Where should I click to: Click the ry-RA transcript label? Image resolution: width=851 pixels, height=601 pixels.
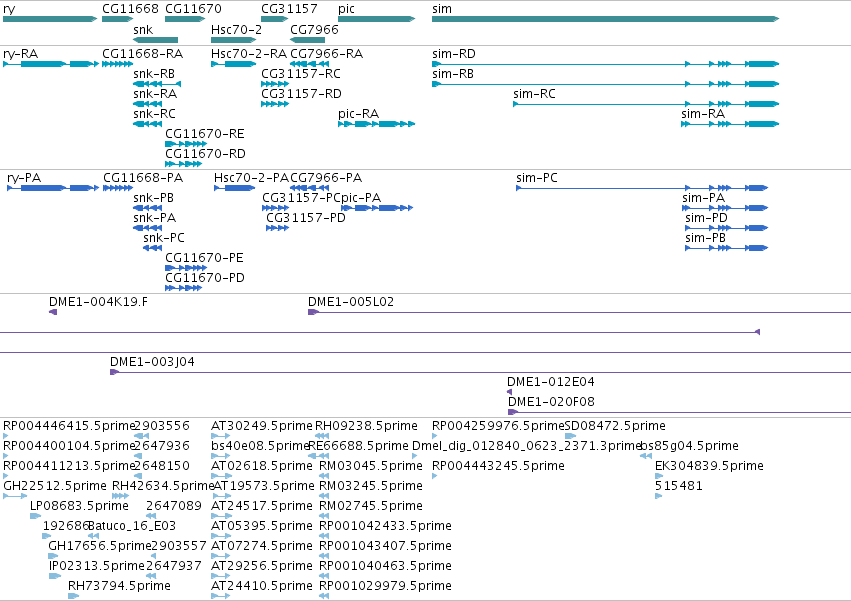tap(21, 54)
